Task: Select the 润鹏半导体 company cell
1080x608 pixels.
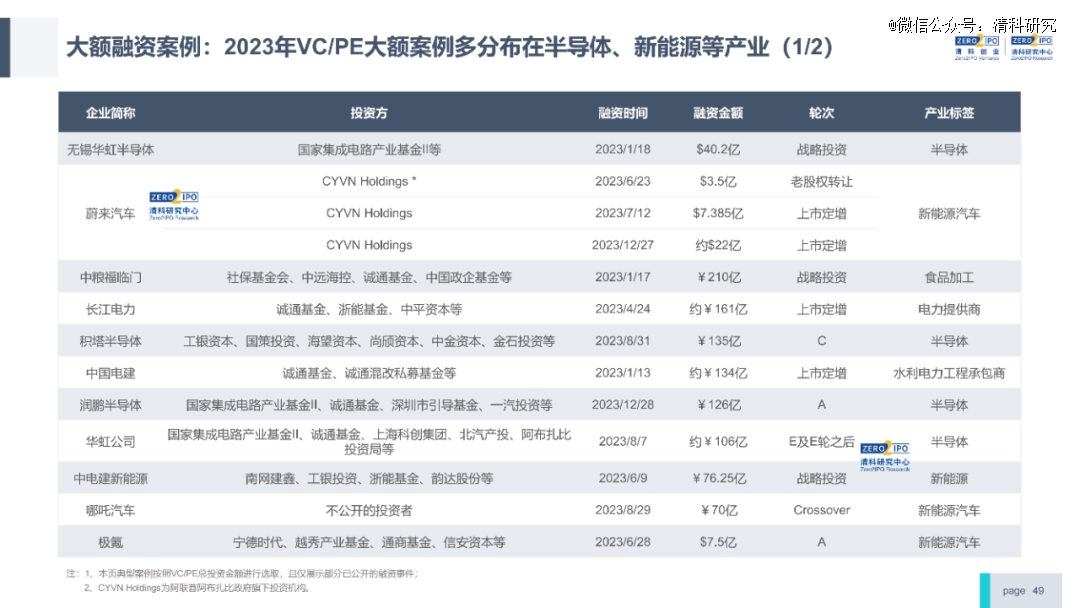Action: pyautogui.click(x=110, y=405)
